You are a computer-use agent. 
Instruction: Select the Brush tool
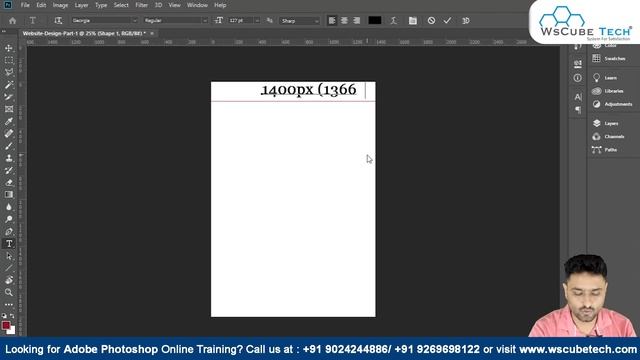pyautogui.click(x=9, y=146)
